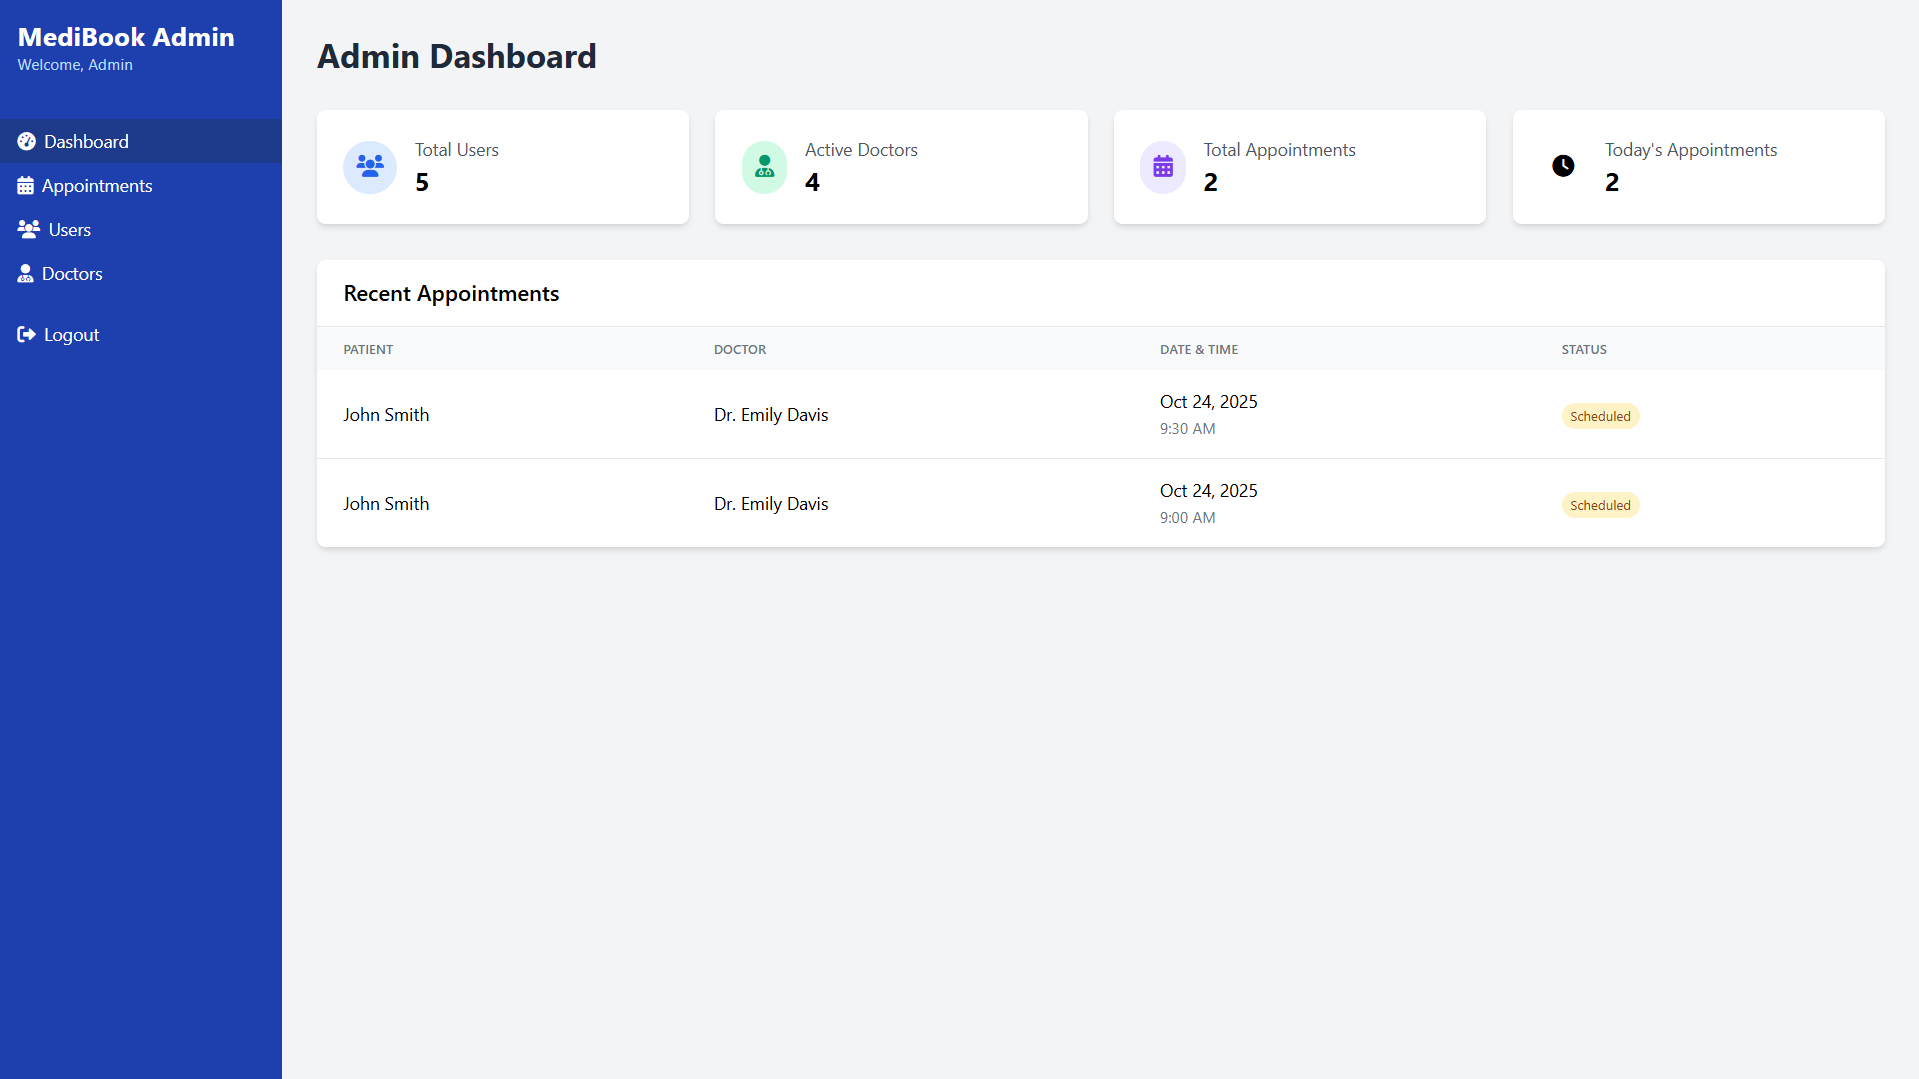This screenshot has height=1079, width=1919.
Task: Click the Logout arrow icon
Action: tap(27, 335)
